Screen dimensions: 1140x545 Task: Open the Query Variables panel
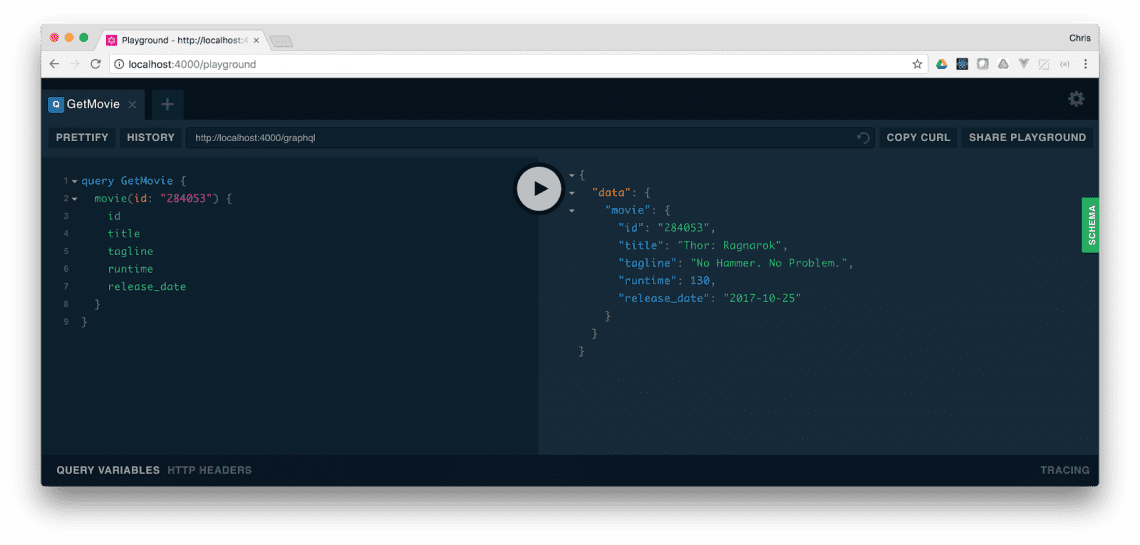pos(108,470)
